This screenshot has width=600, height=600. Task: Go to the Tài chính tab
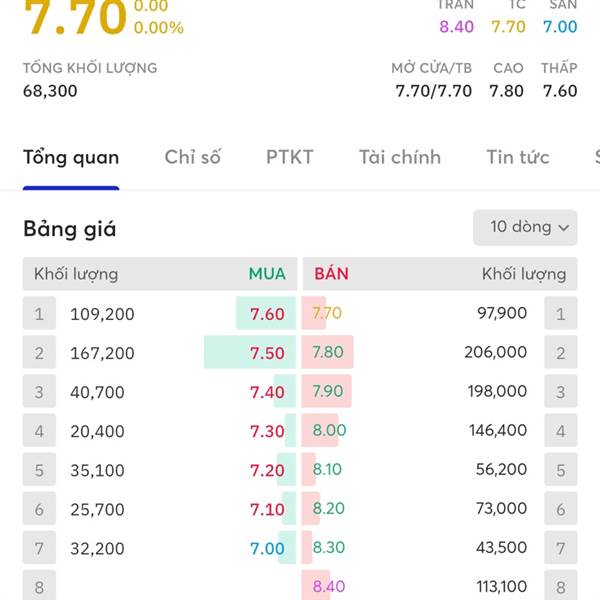(399, 157)
